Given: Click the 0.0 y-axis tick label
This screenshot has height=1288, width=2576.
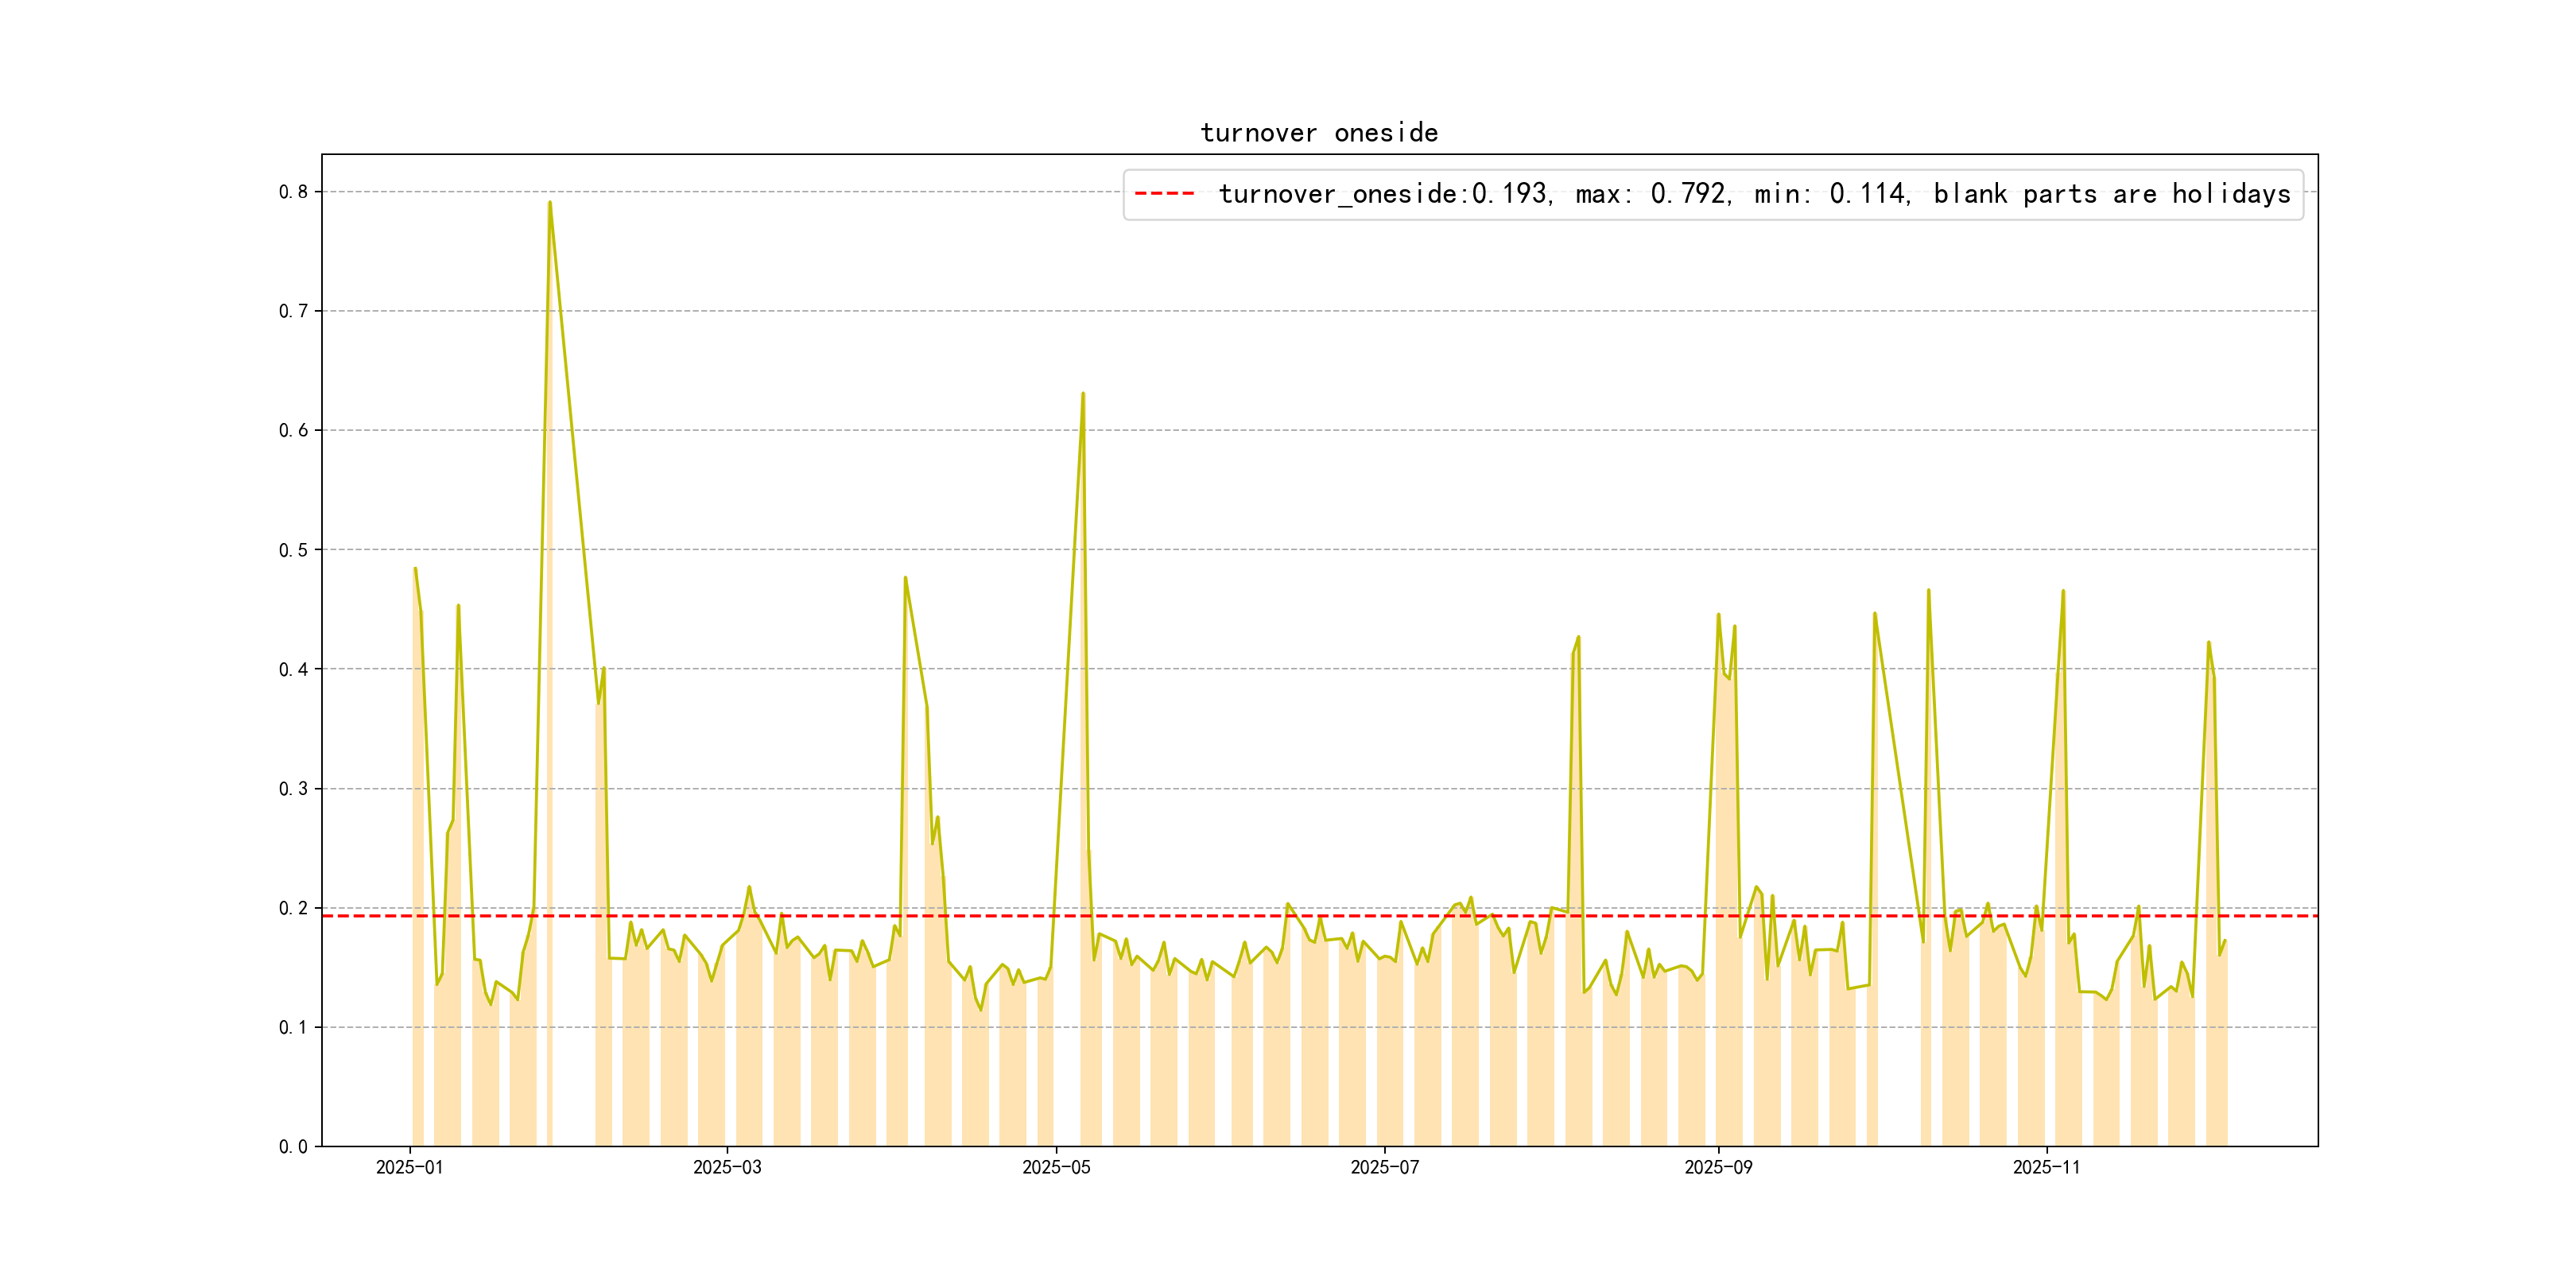Looking at the screenshot, I should (293, 1147).
